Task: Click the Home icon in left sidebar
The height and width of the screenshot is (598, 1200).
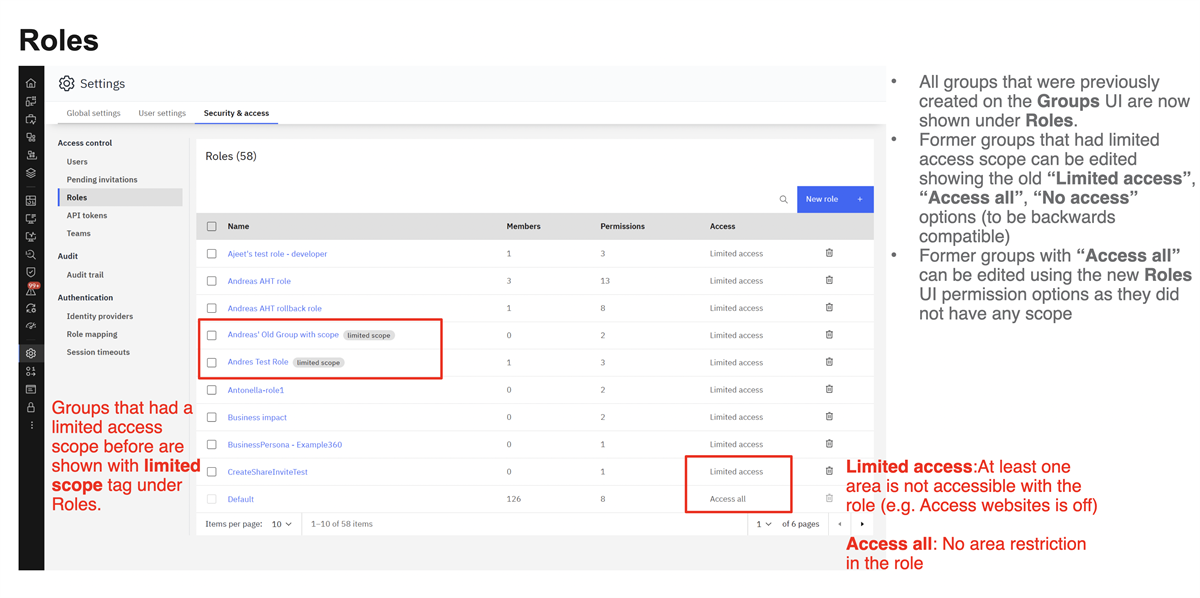Action: (x=31, y=84)
